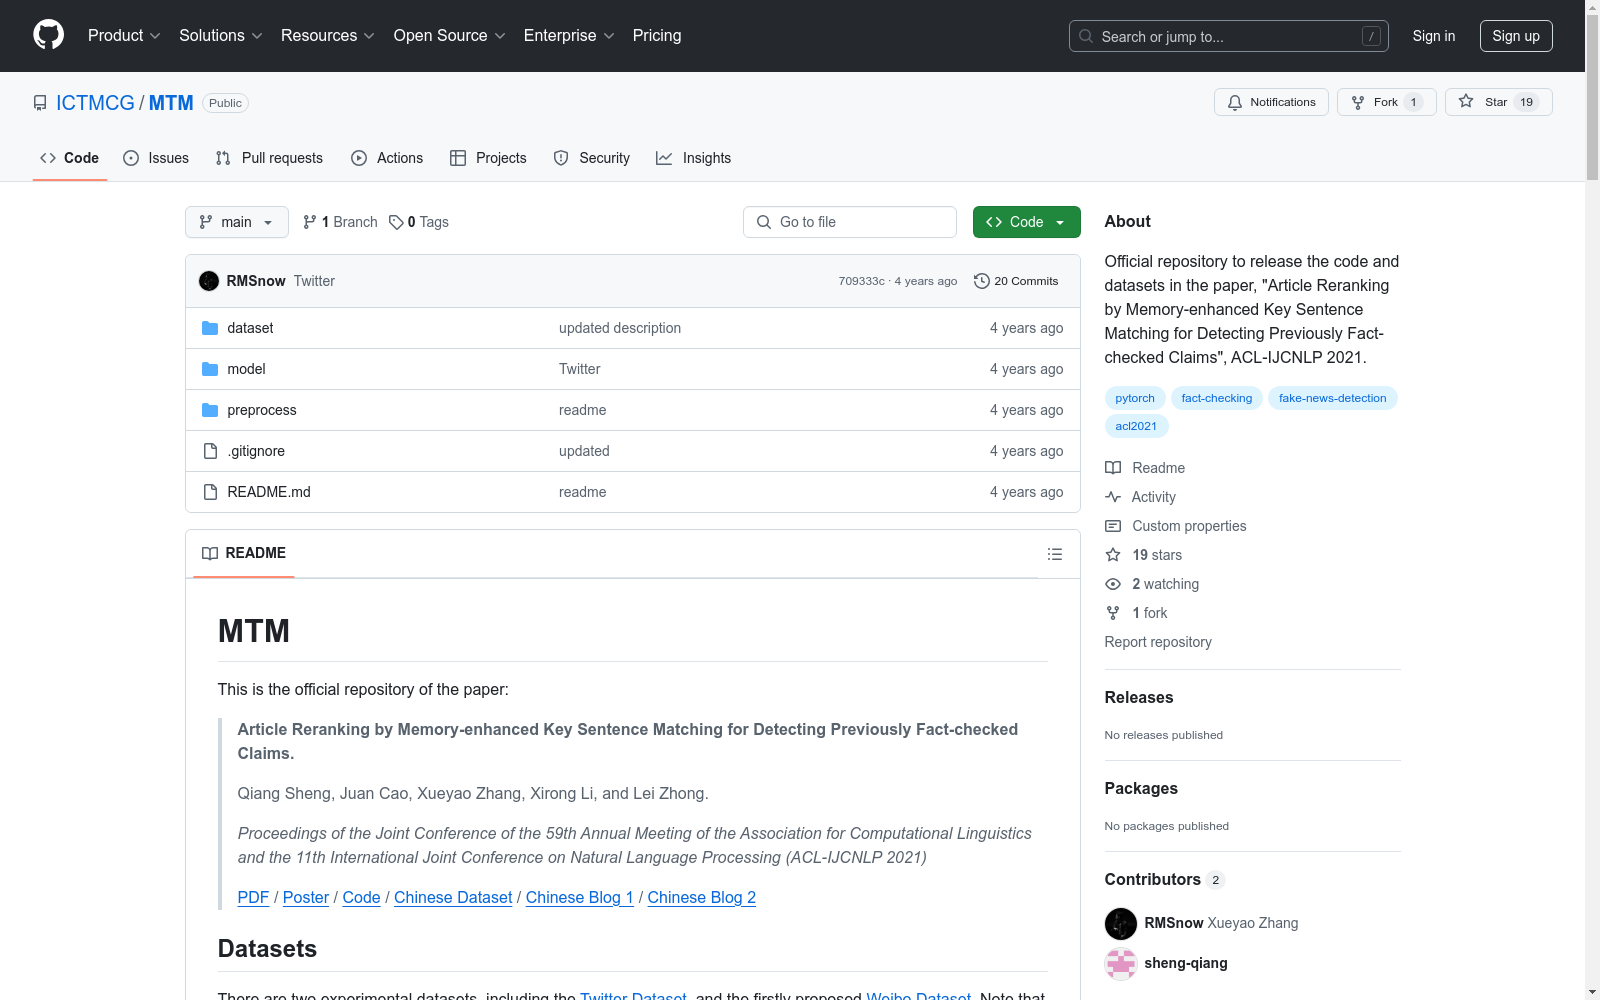Viewport: 1600px width, 1000px height.
Task: Click the sheng-qiang contributor avatar
Action: [1121, 963]
